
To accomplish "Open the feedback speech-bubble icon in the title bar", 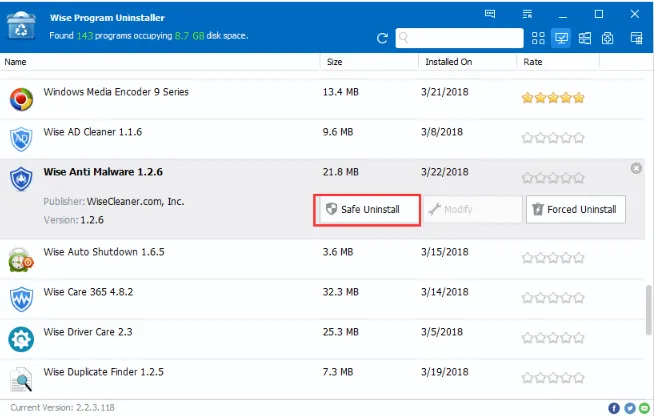I will [490, 14].
